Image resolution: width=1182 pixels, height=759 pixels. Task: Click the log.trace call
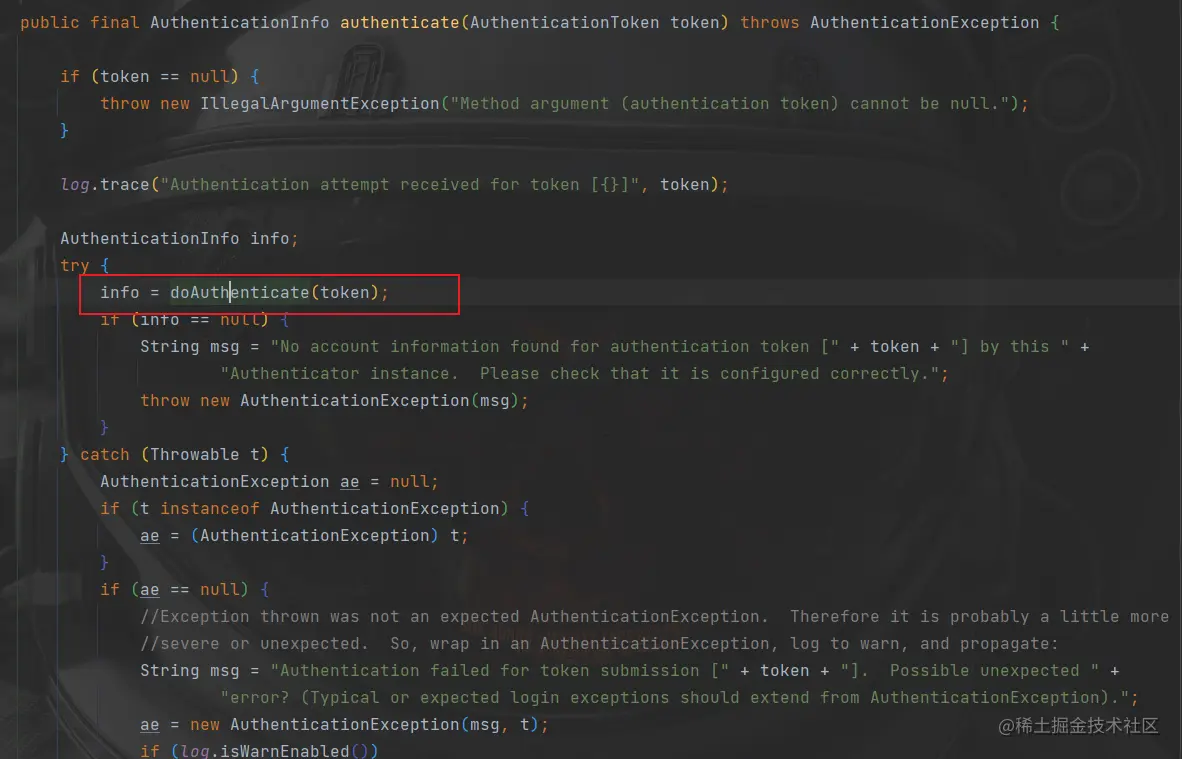[x=105, y=185]
